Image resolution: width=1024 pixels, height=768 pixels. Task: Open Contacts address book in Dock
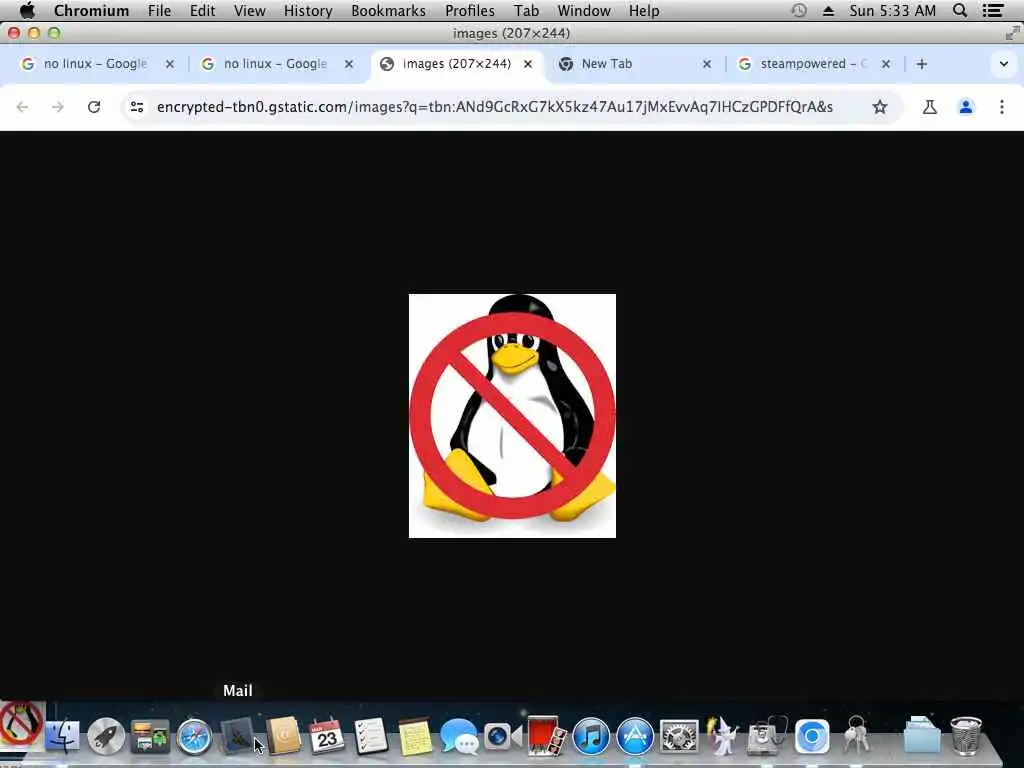click(283, 737)
